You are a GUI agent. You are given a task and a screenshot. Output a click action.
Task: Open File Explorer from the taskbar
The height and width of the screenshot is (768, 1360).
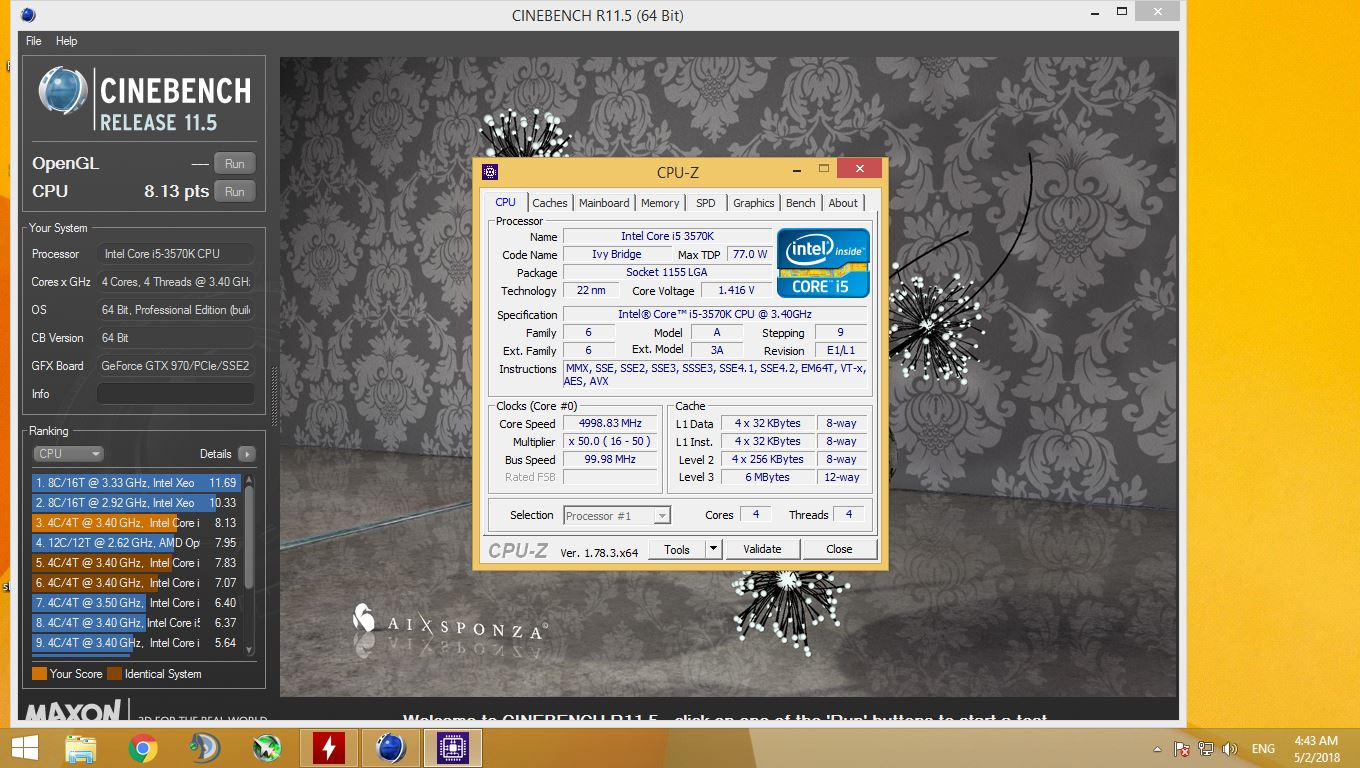point(80,748)
